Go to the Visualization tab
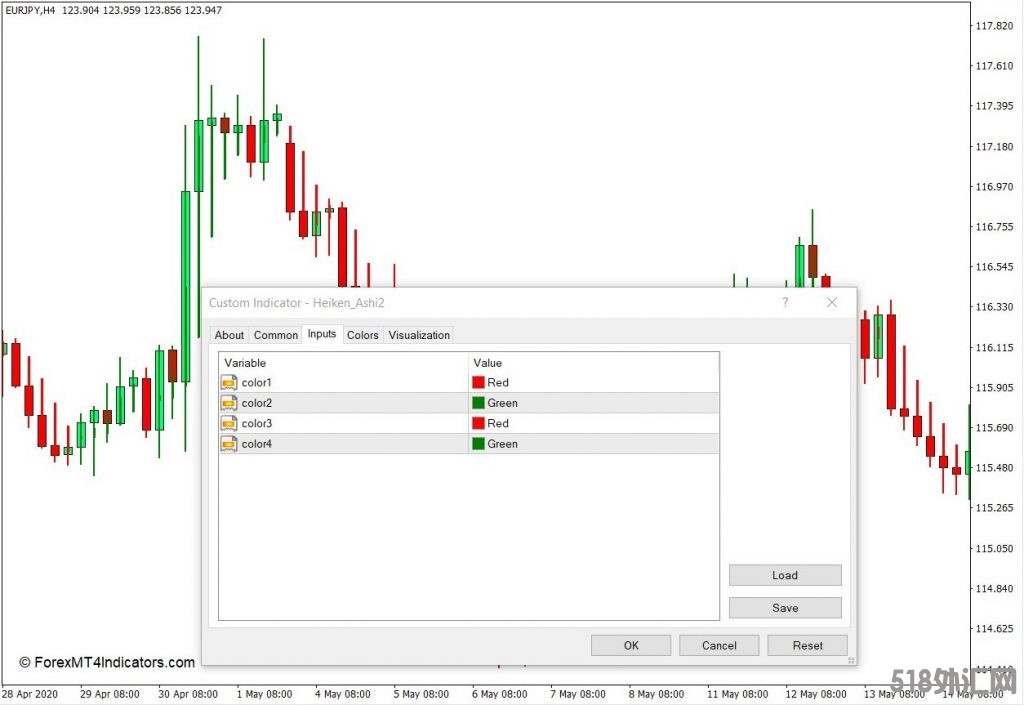The width and height of the screenshot is (1024, 705). (x=419, y=335)
